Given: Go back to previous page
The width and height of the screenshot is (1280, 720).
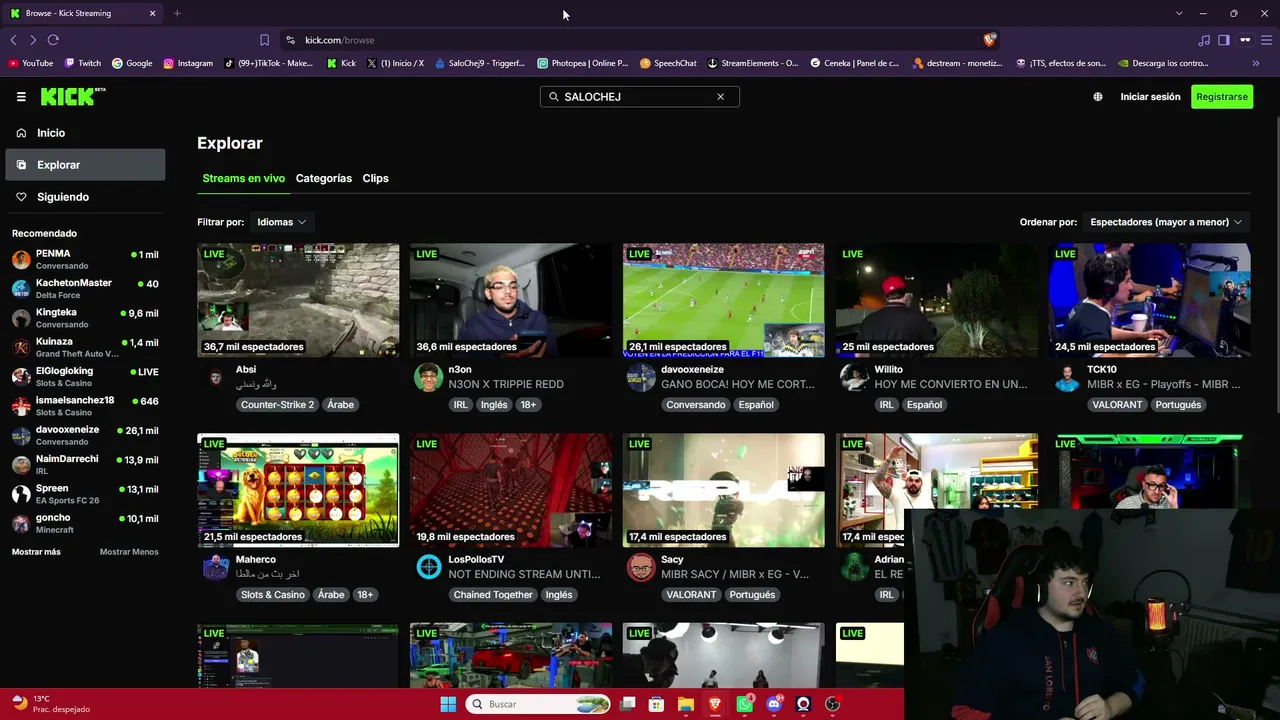Looking at the screenshot, I should [x=13, y=40].
